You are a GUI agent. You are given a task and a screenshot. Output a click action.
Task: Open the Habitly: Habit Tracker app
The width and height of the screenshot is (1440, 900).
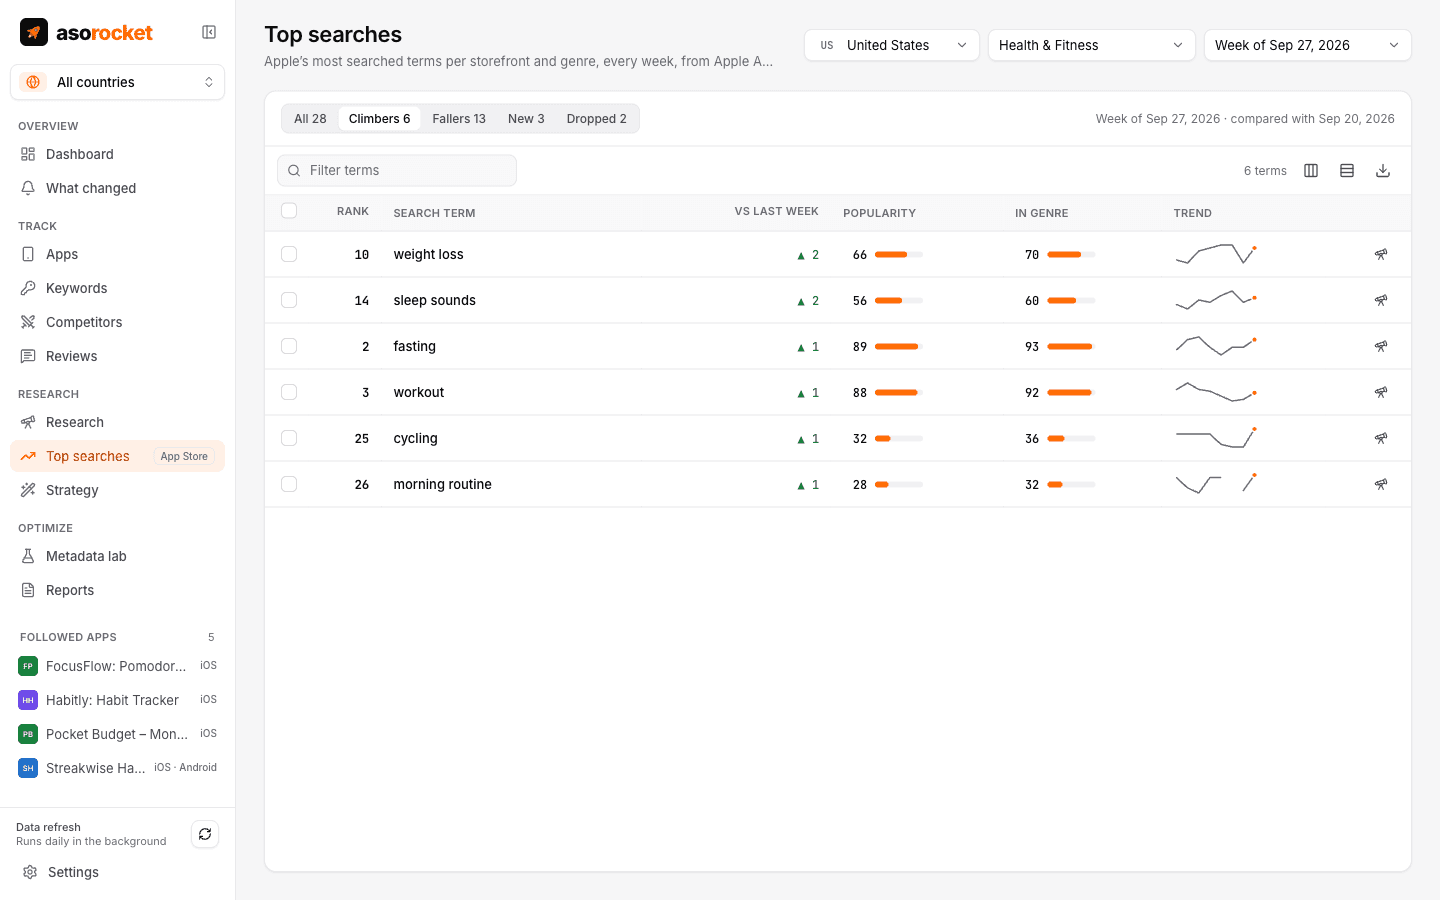click(x=118, y=700)
